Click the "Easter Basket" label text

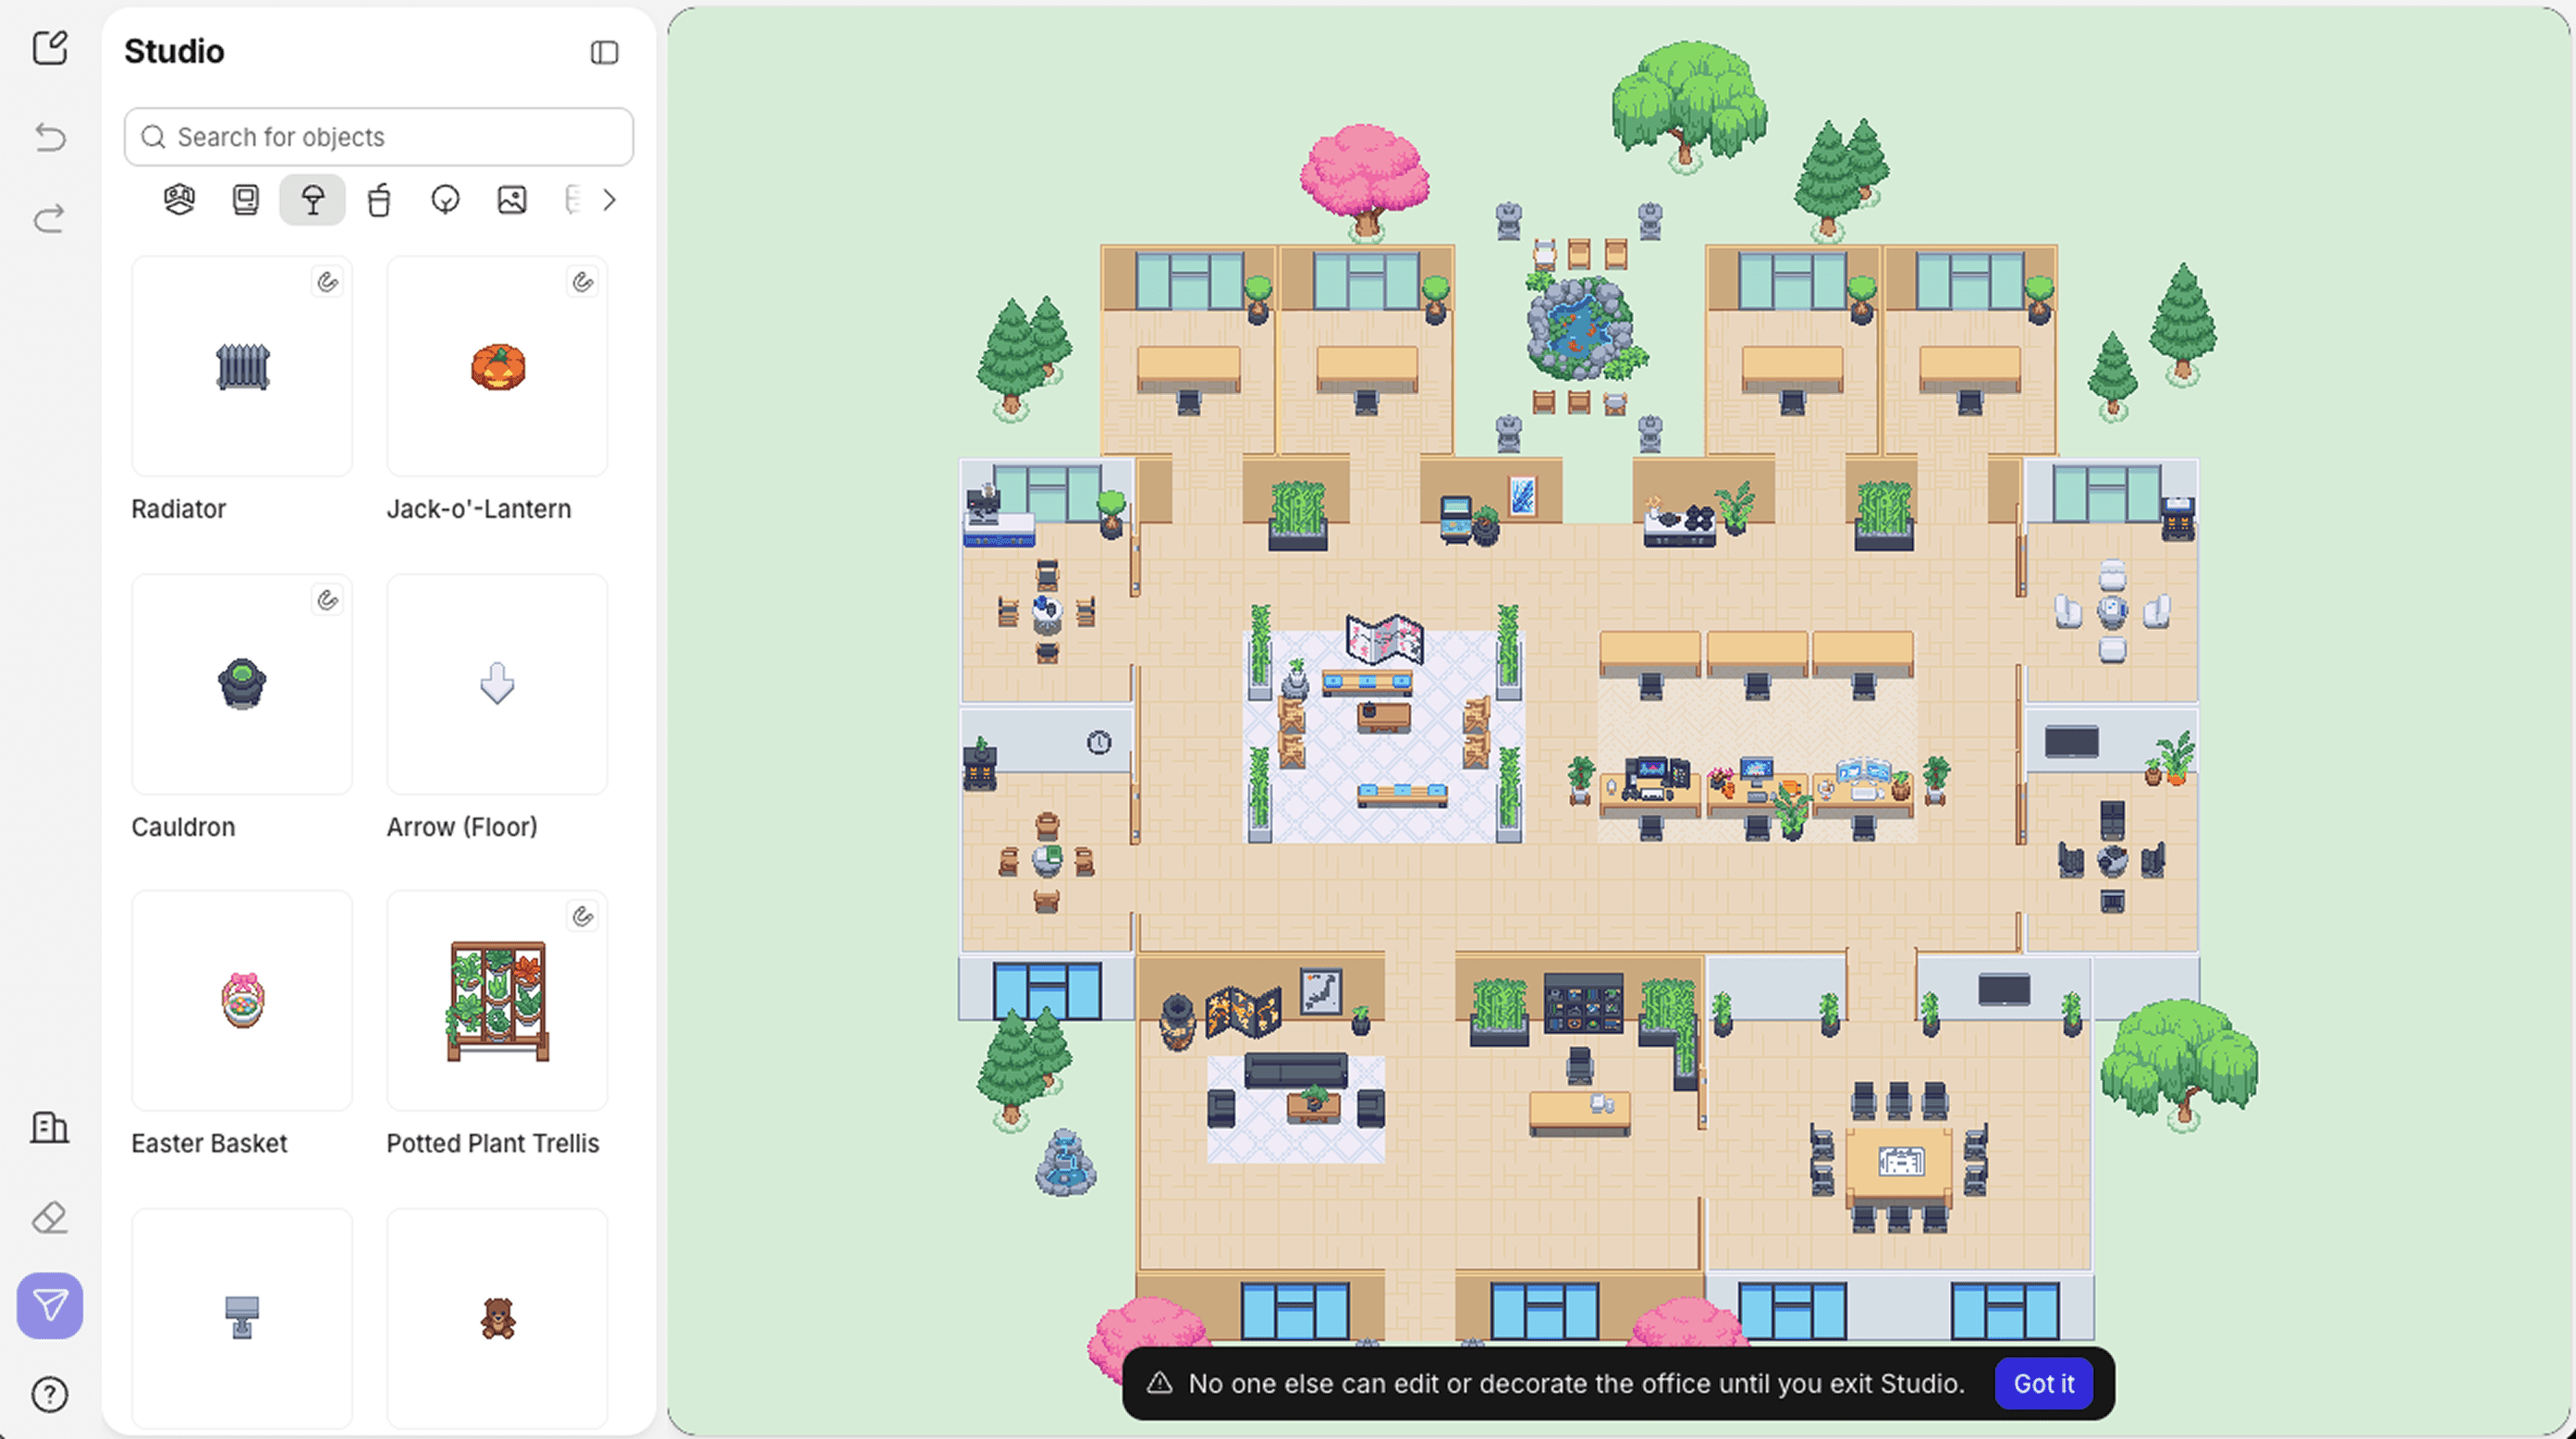point(209,1143)
